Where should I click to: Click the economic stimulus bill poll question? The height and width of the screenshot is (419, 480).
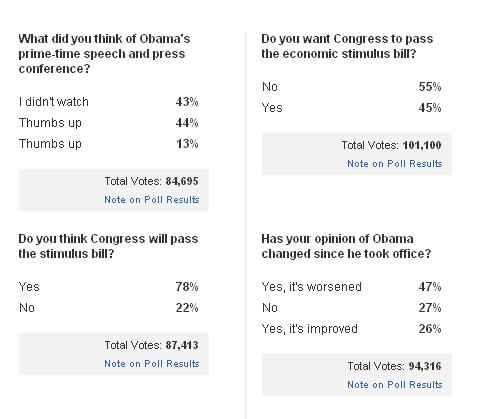tap(347, 46)
